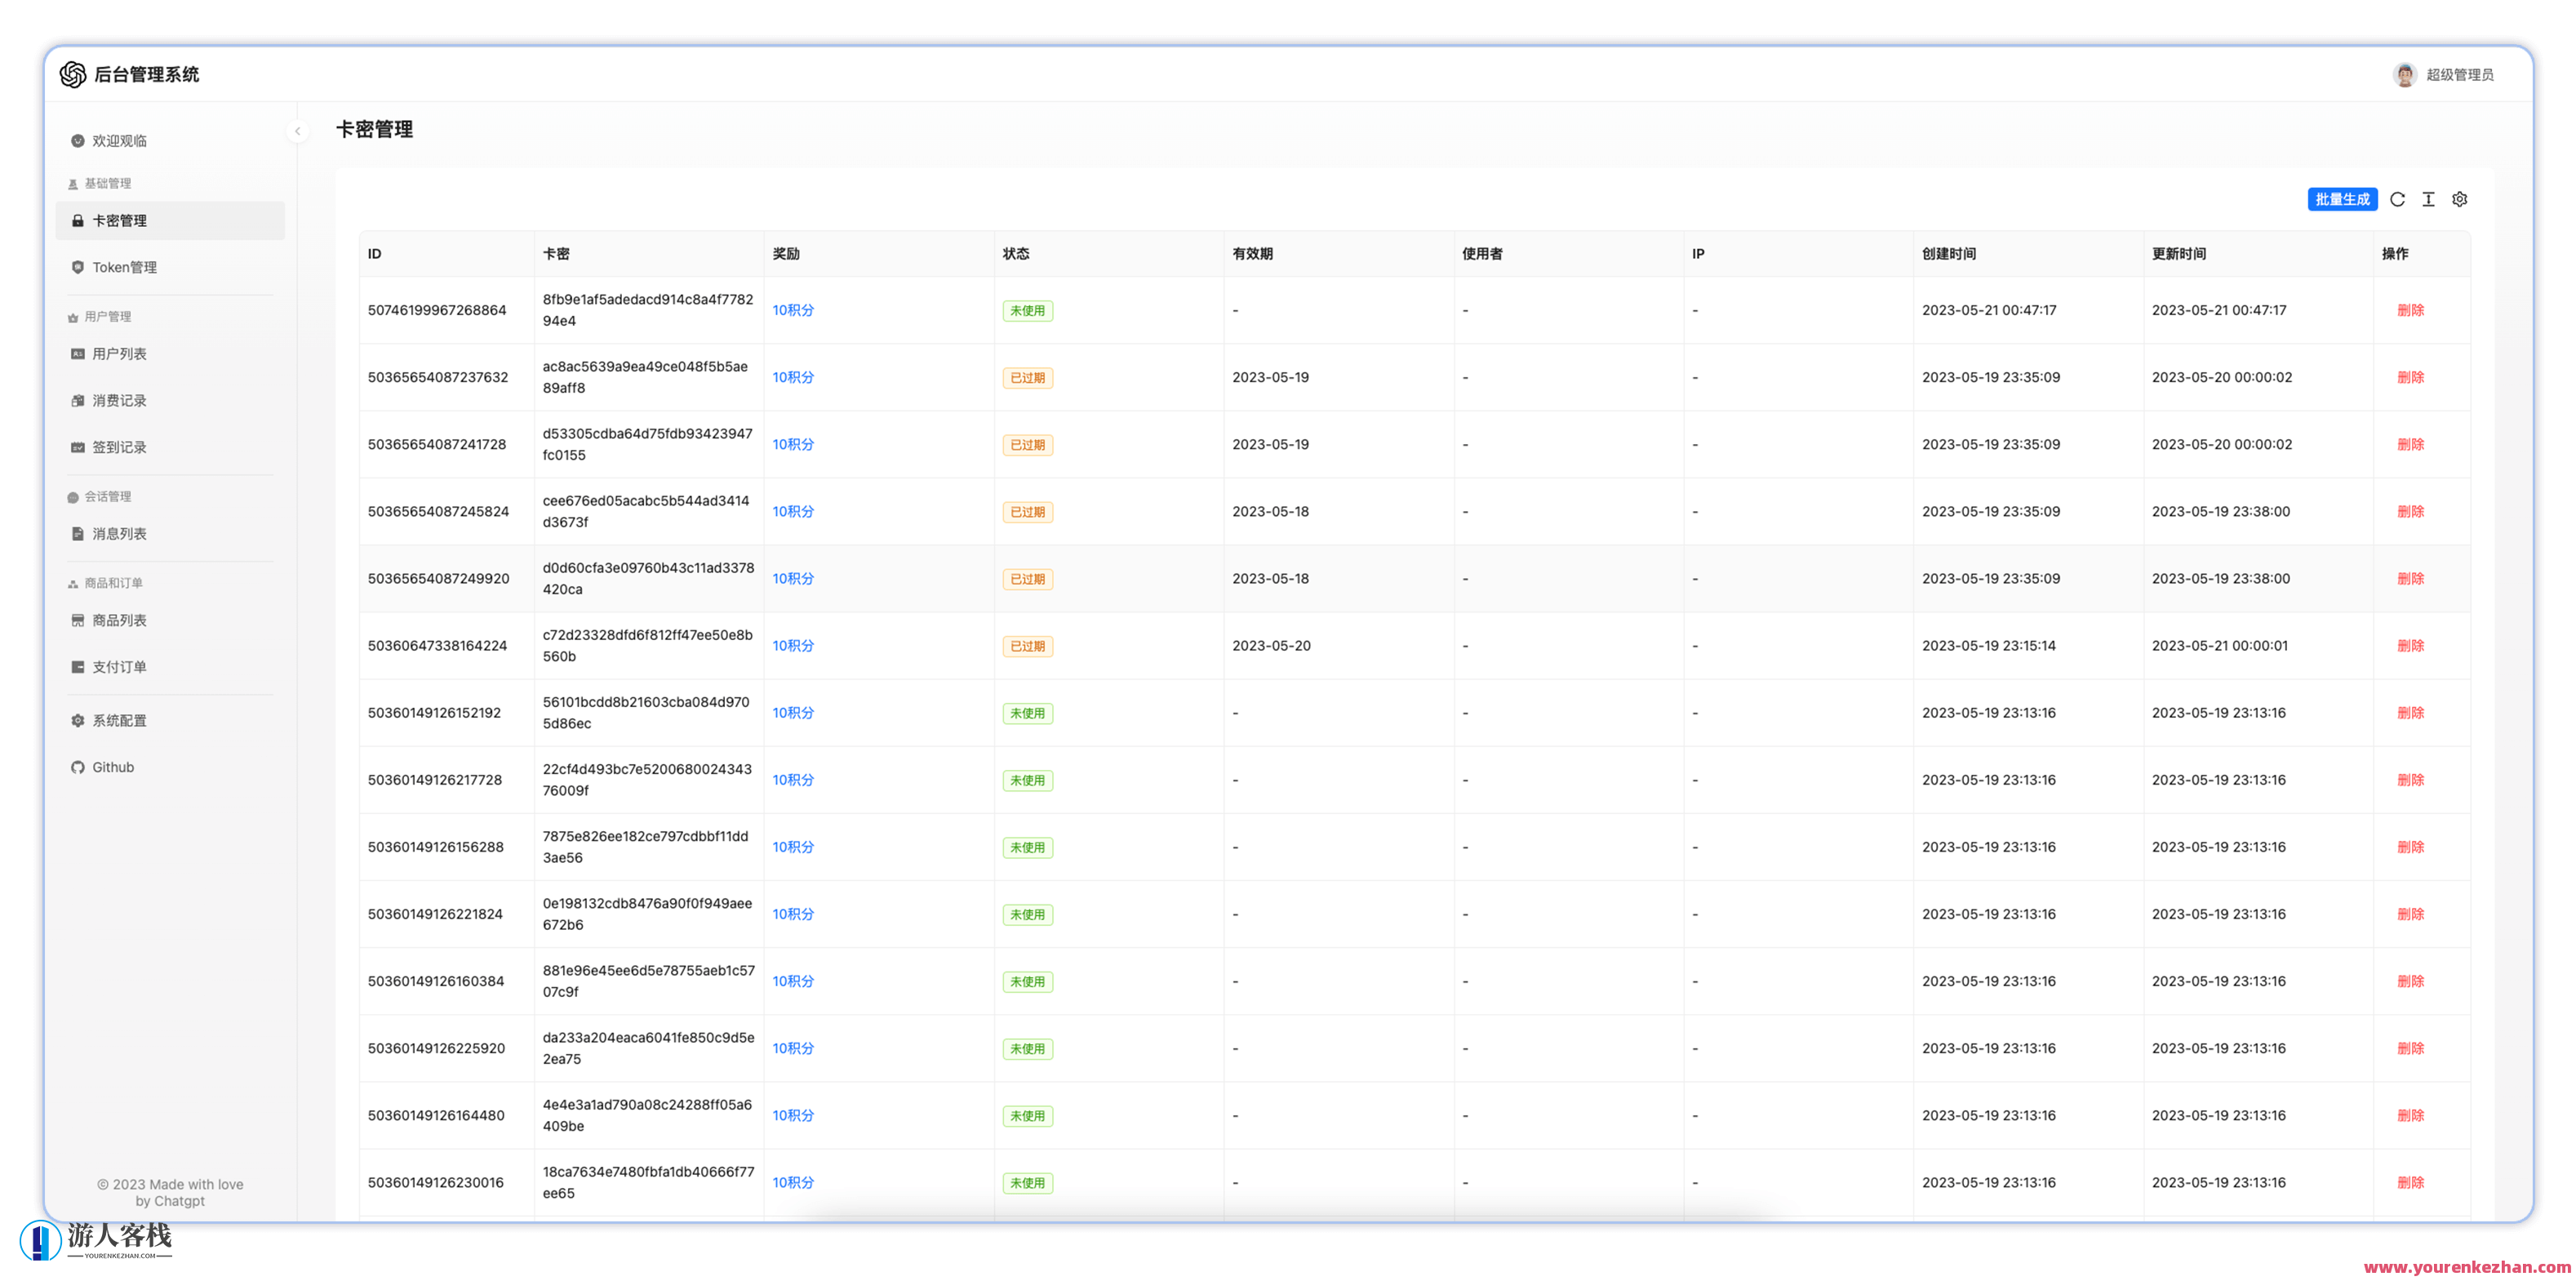
Task: Open the 超级管理员 user dropdown
Action: pyautogui.click(x=2459, y=75)
